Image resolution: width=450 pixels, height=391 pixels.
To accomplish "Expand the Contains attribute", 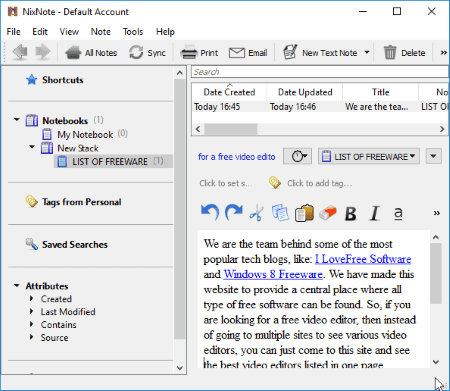I will coord(31,324).
